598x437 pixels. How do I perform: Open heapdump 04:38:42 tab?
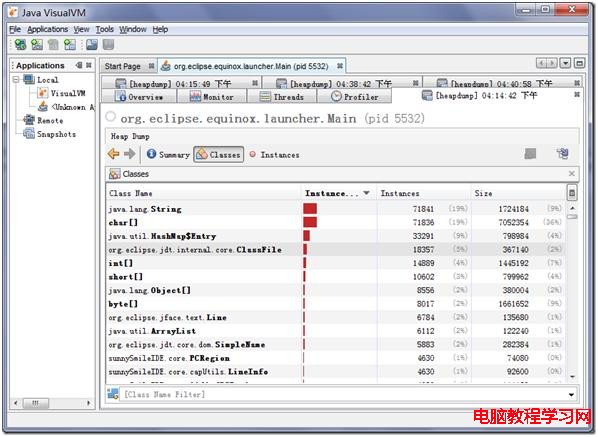341,84
